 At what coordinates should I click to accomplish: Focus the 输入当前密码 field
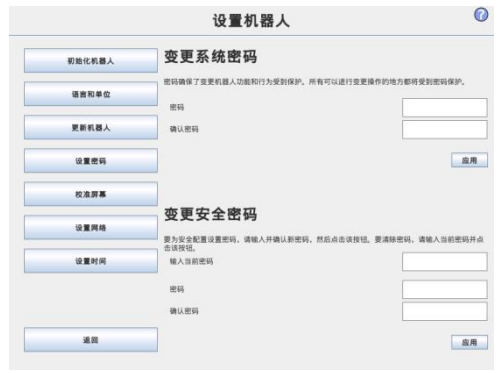[445, 262]
